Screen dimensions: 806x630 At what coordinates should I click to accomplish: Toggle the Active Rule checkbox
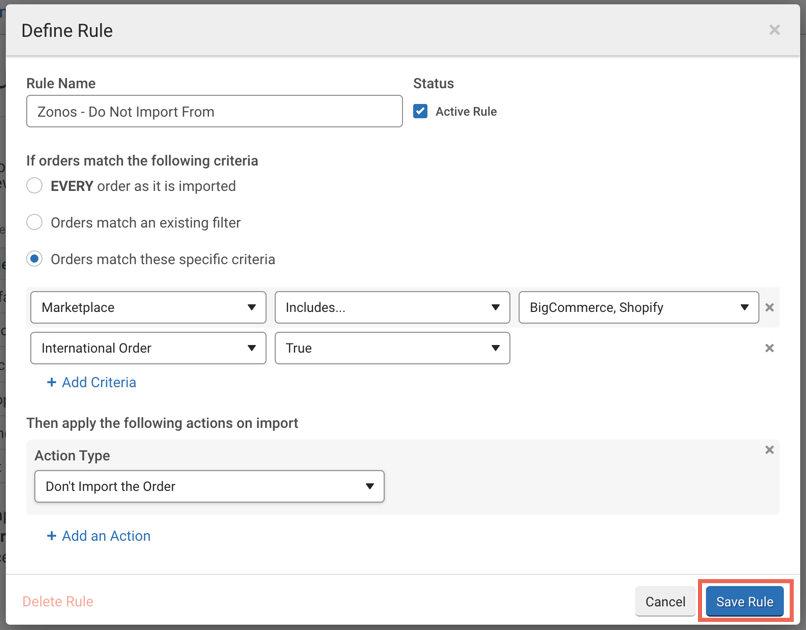pos(421,111)
